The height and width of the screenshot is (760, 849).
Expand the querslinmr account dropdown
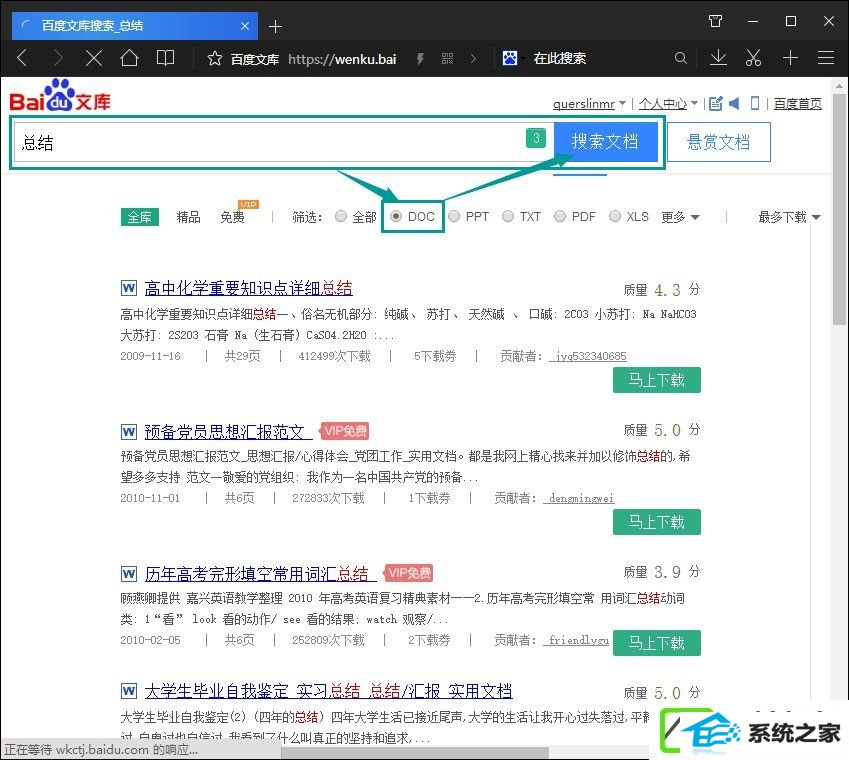point(622,103)
